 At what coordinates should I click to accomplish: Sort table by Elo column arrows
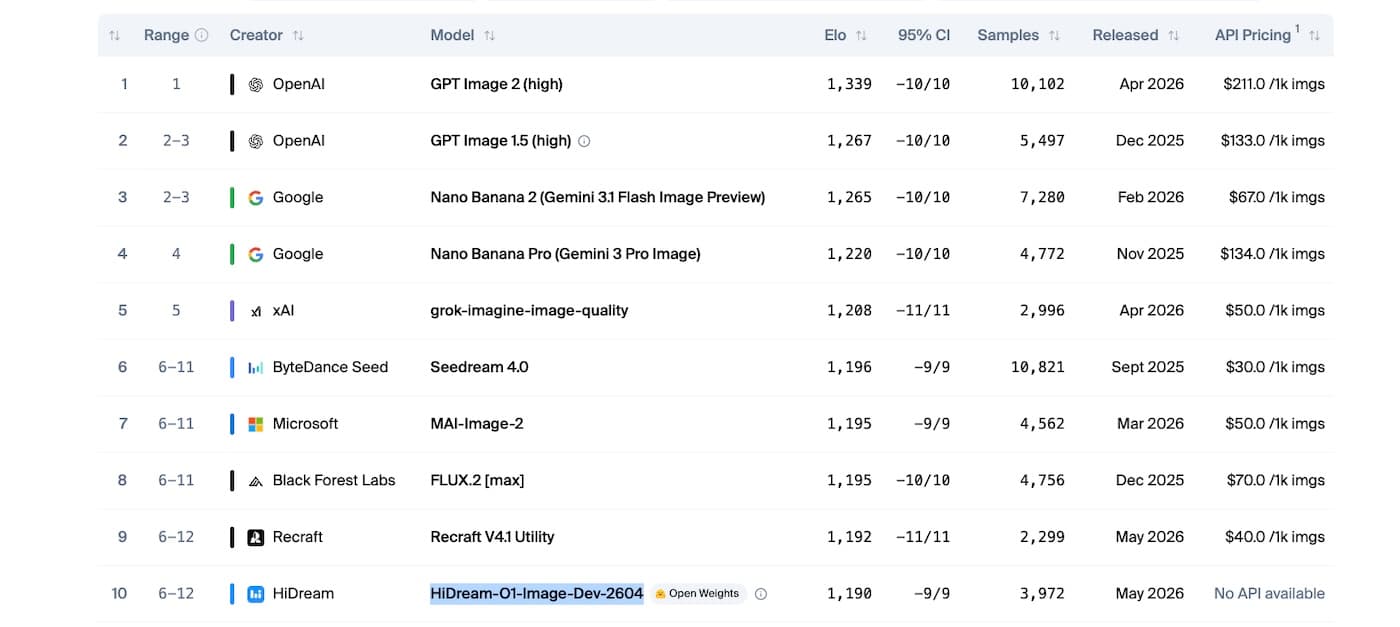pos(862,35)
